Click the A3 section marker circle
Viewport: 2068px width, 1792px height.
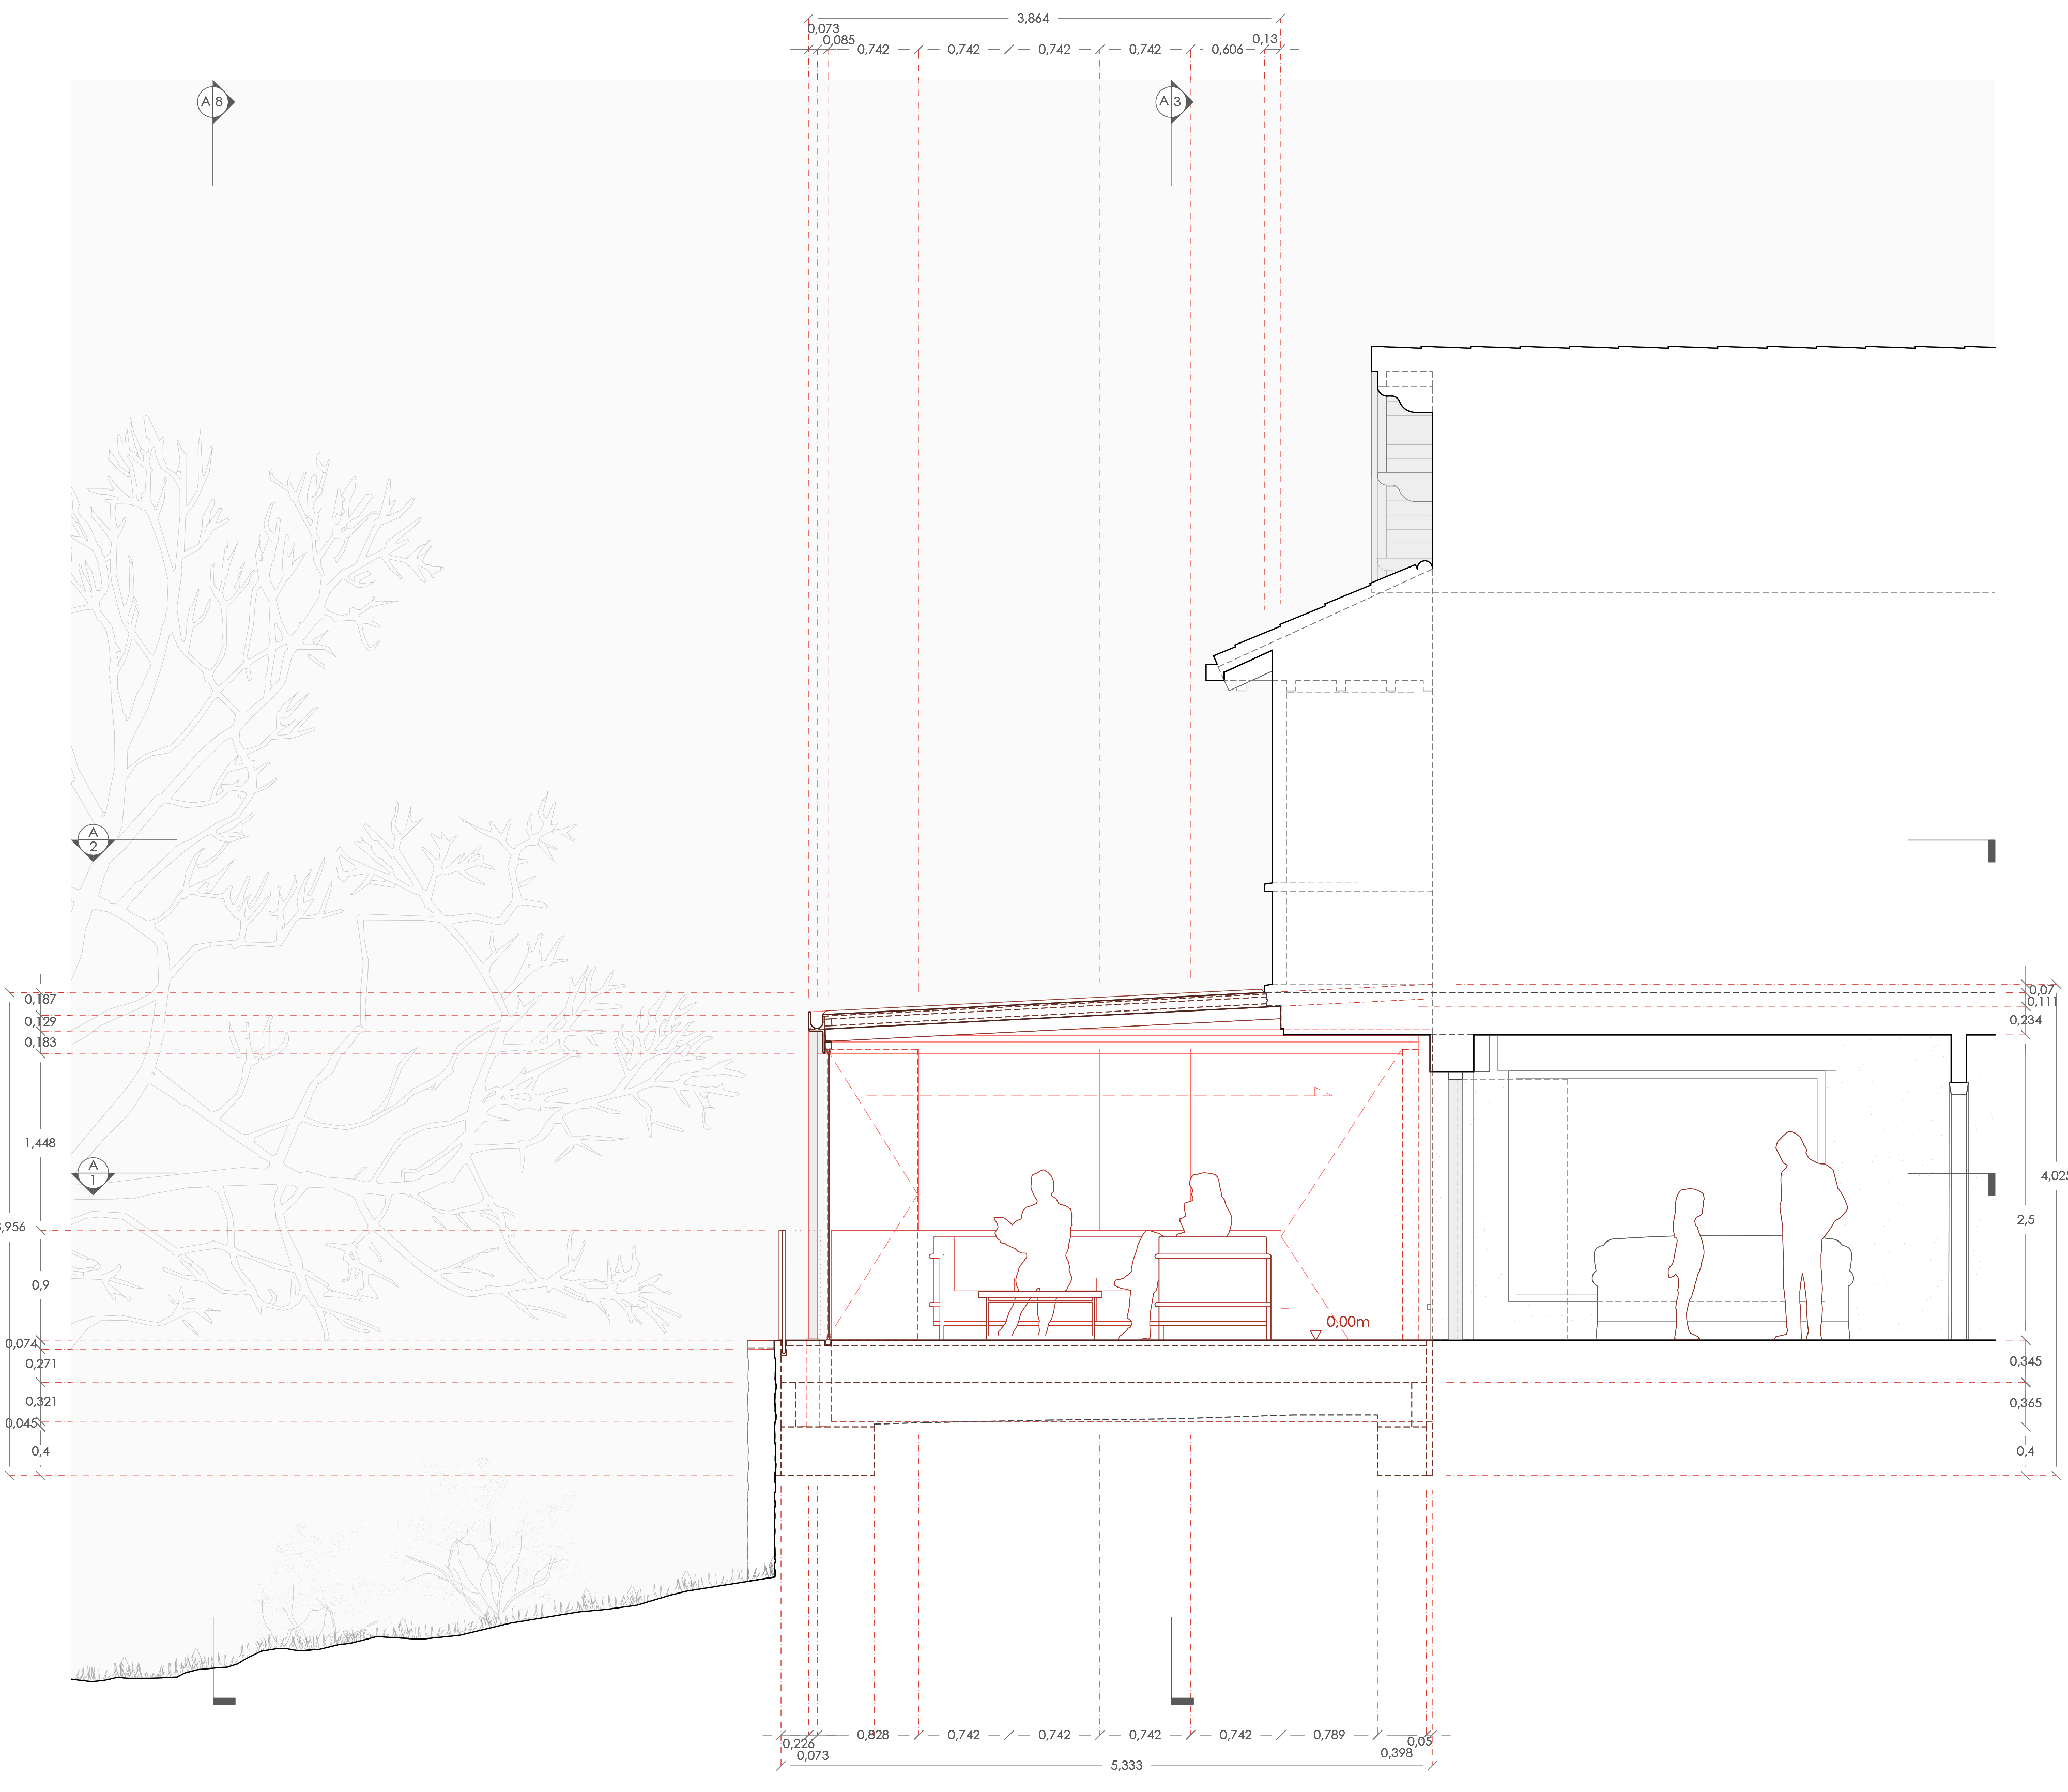1171,102
